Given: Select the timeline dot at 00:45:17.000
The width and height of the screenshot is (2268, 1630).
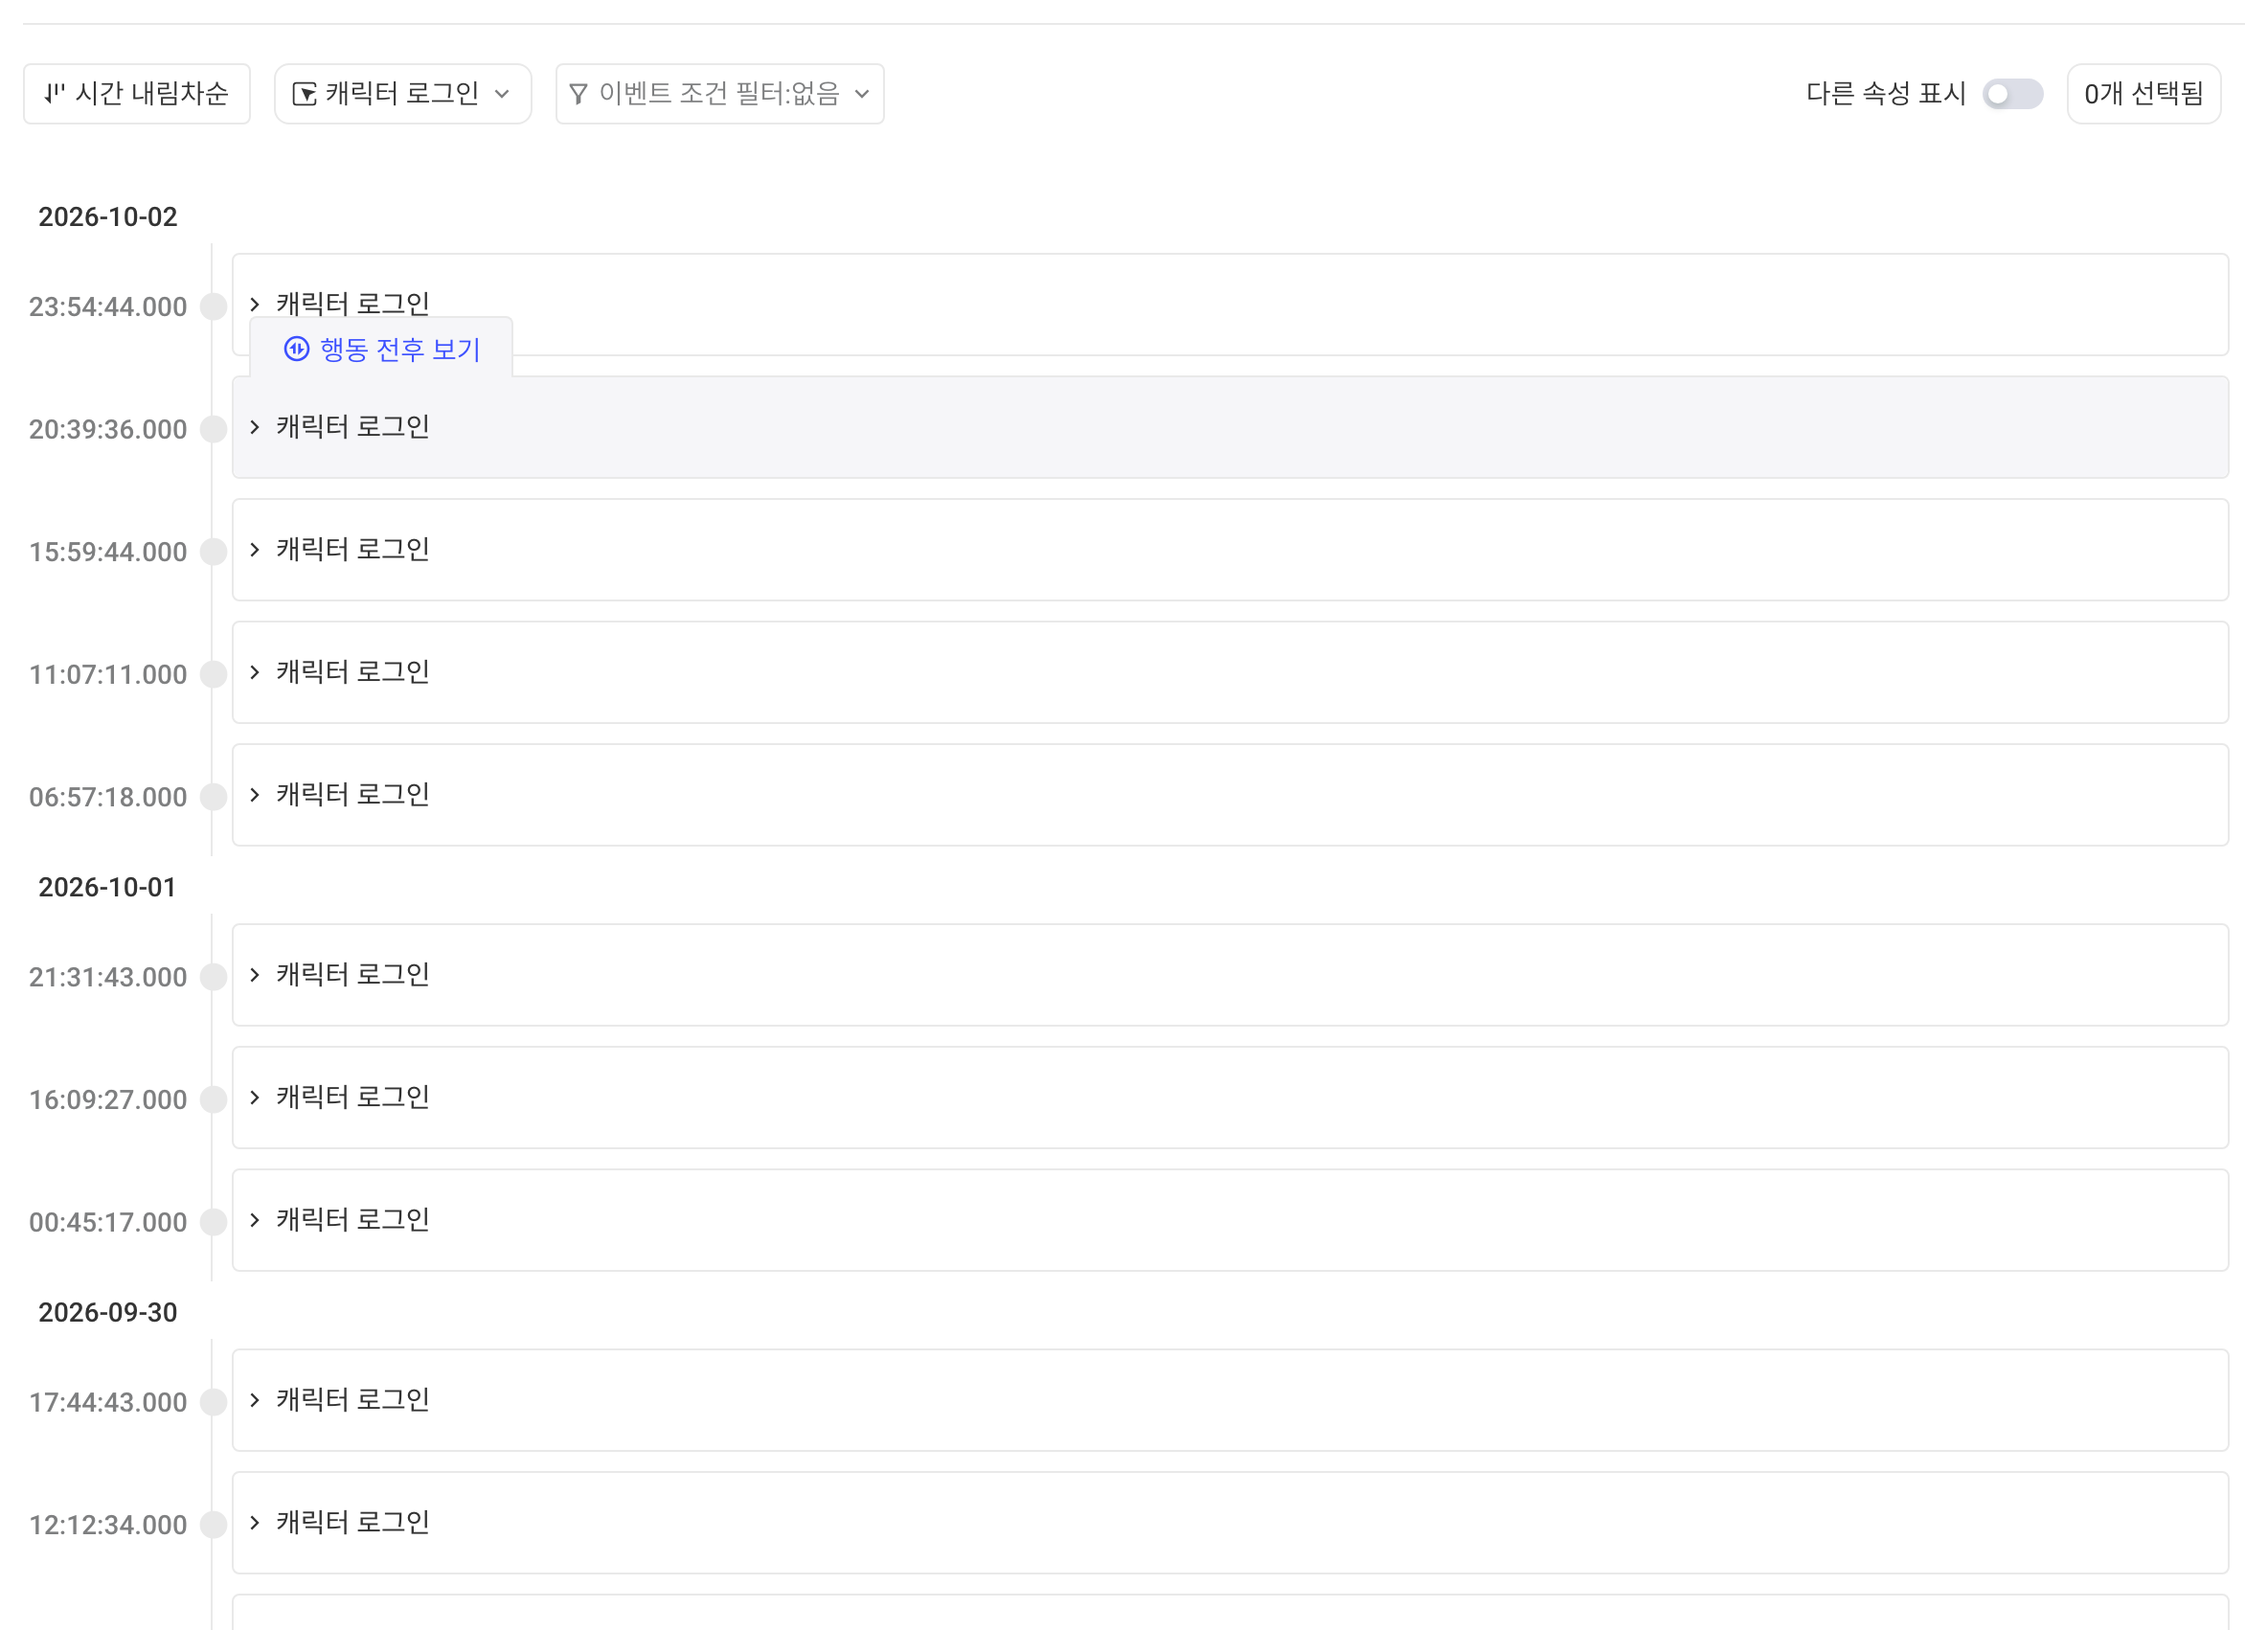Looking at the screenshot, I should click(213, 1222).
